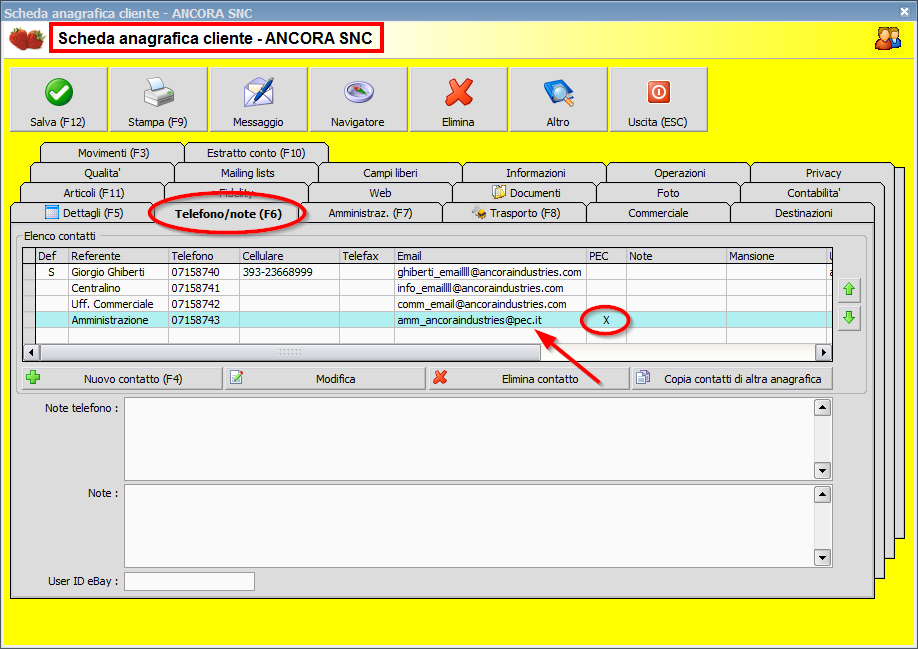The height and width of the screenshot is (649, 918).
Task: Click the Nuovo contatto (F4) button
Action: tap(120, 377)
